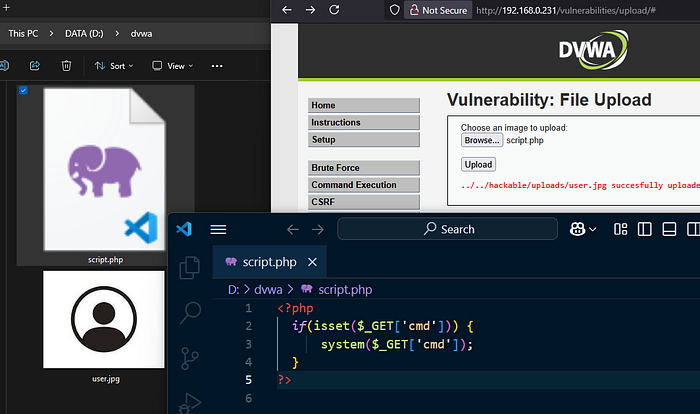Click script.php in editor breadcrumb
Viewport: 700px width, 414px height.
point(345,290)
